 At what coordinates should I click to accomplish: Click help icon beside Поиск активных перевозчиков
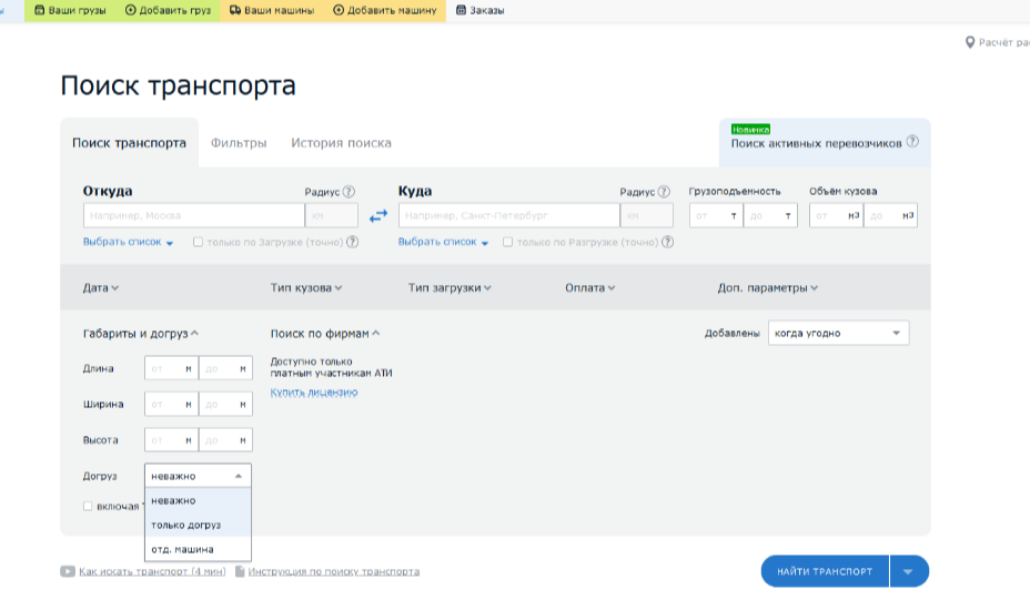(x=912, y=143)
